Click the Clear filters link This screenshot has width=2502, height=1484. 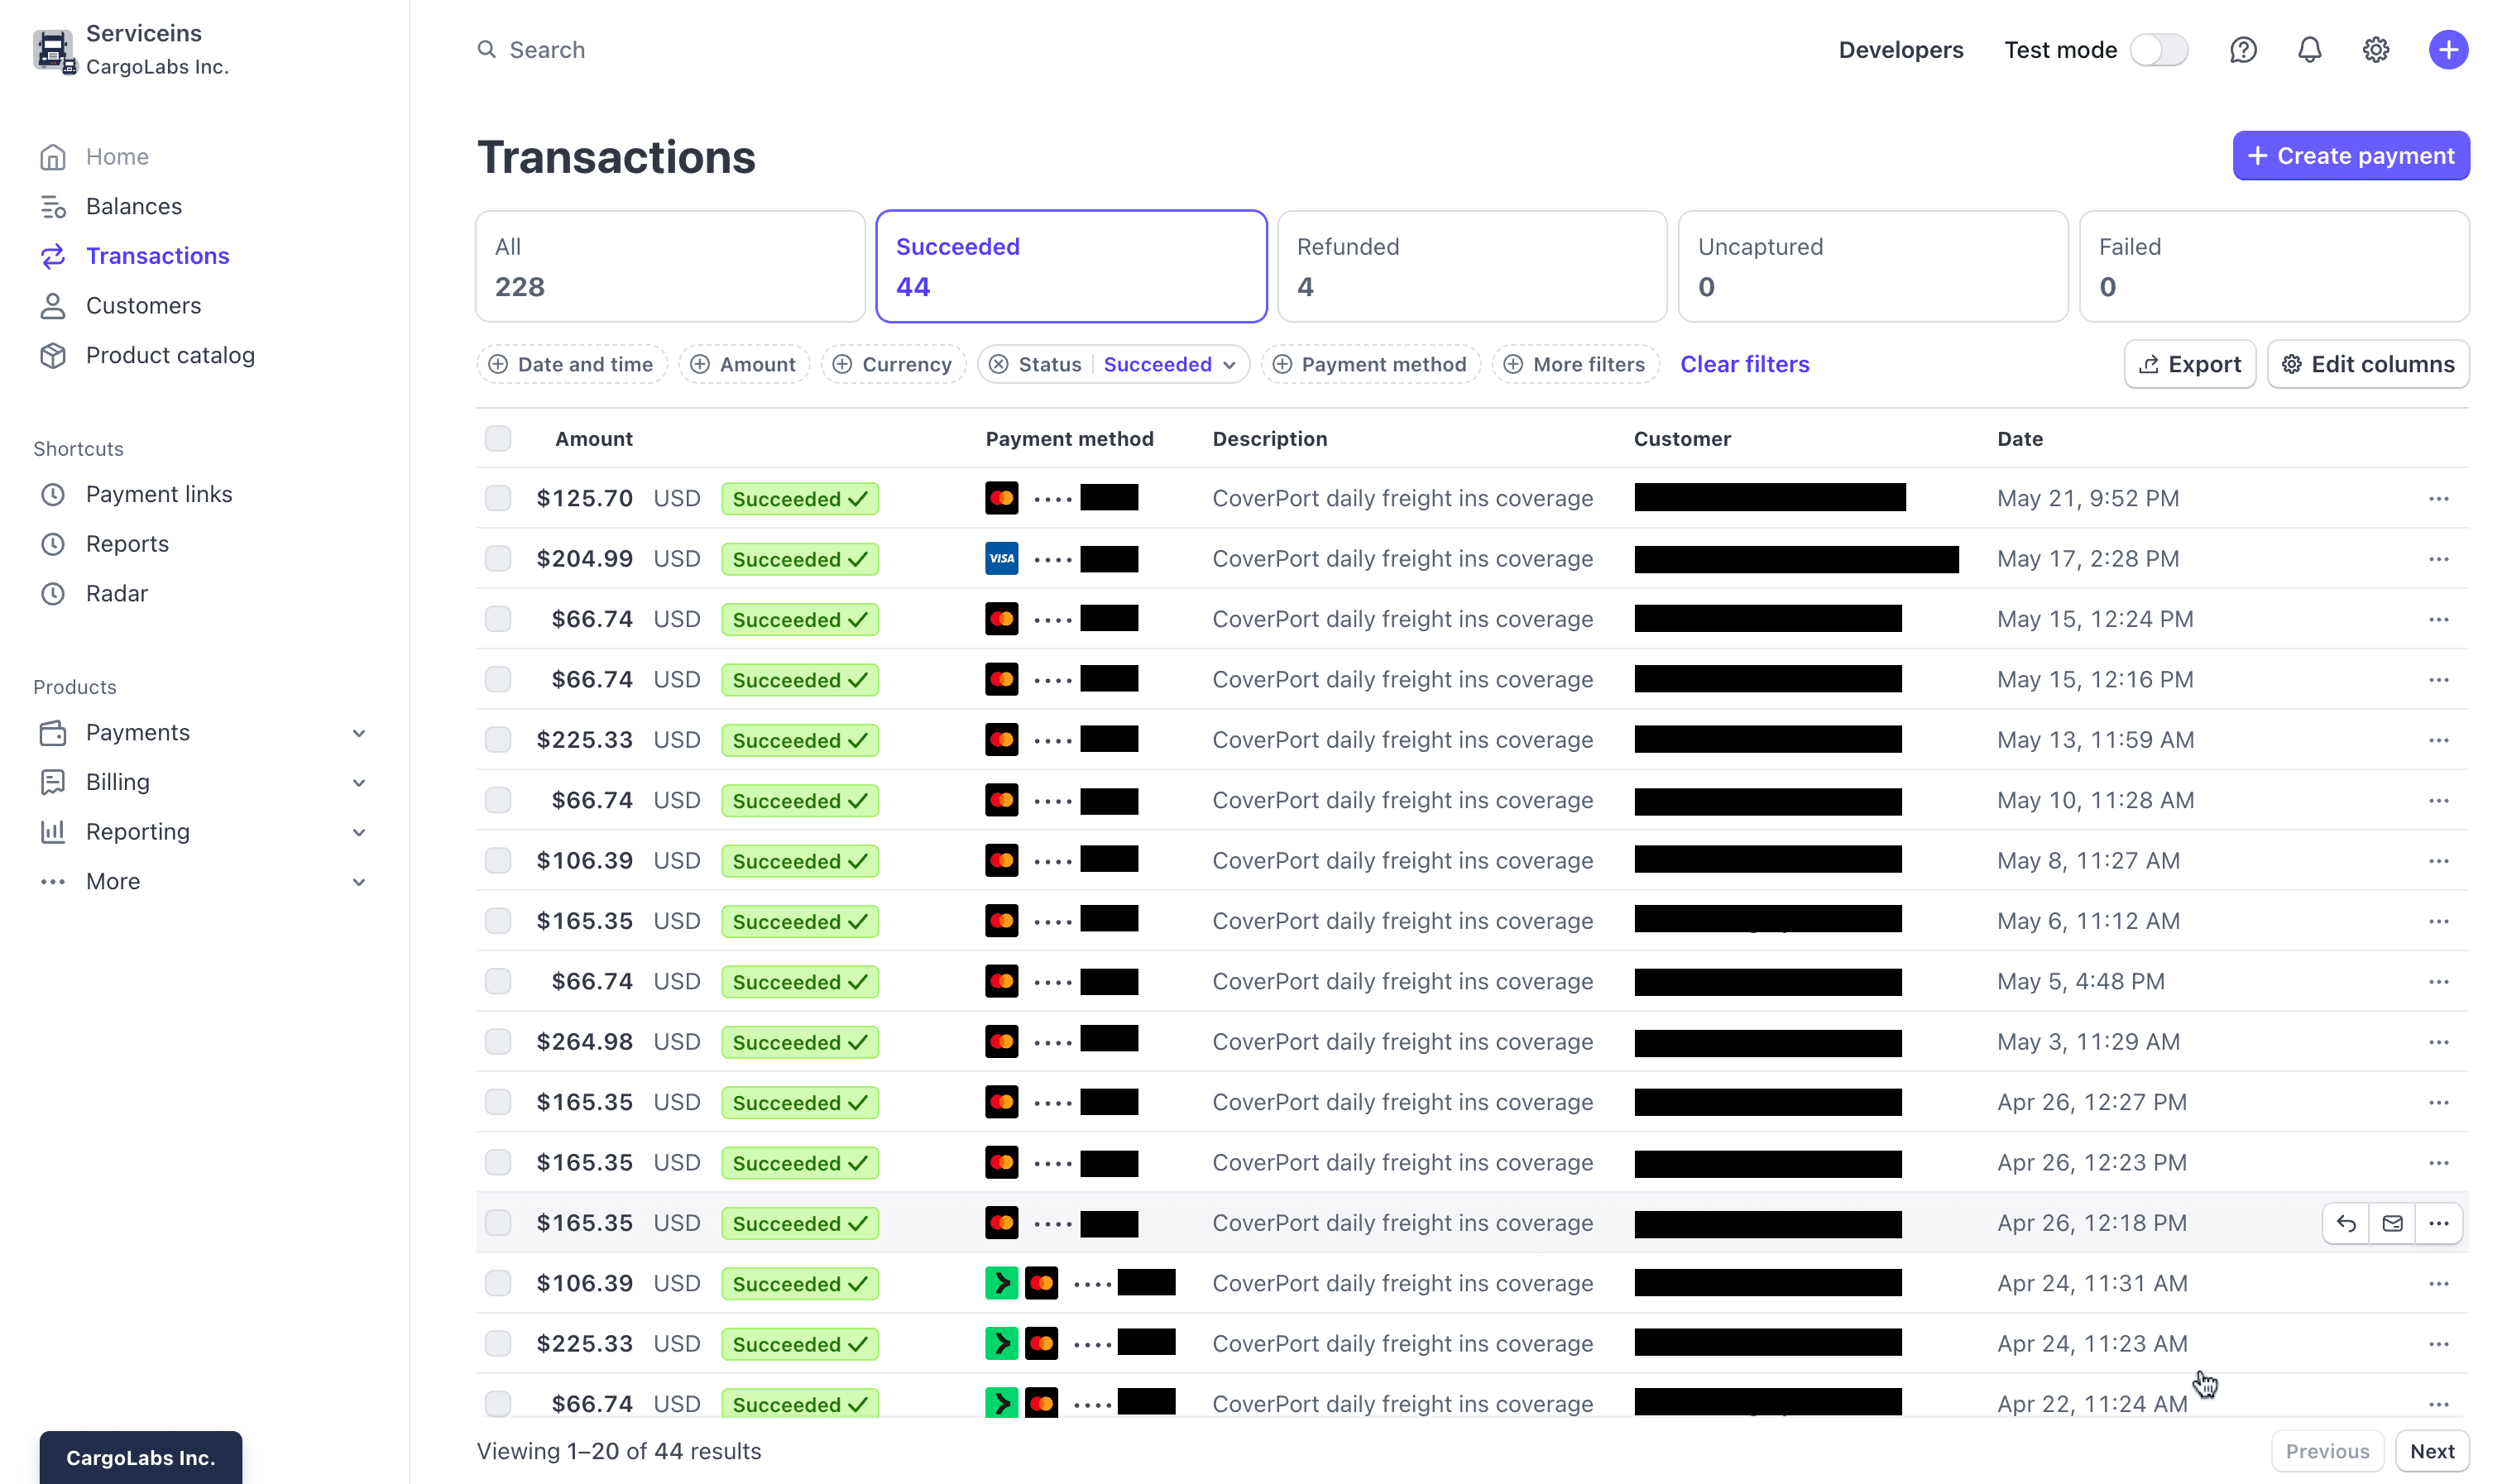tap(1744, 365)
